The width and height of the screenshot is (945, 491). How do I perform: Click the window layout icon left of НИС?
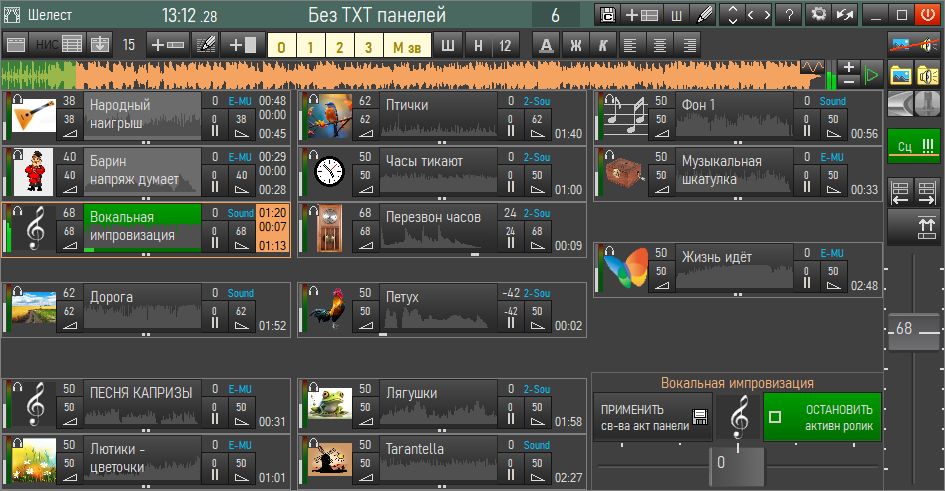(16, 45)
